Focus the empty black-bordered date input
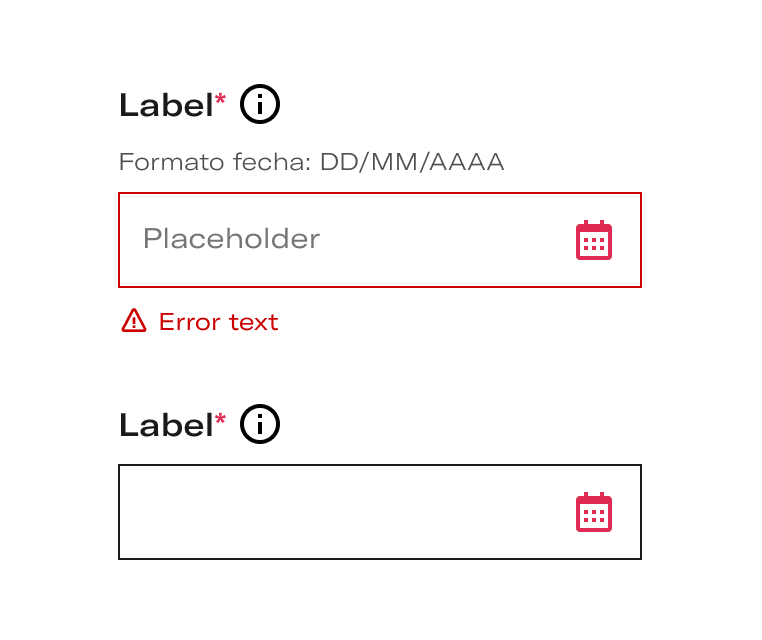The image size is (762, 640). tap(380, 512)
